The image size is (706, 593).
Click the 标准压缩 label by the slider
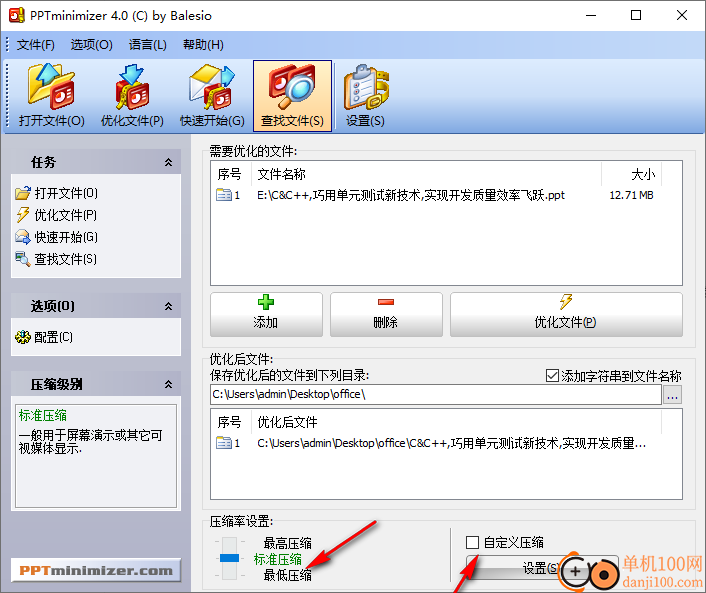(277, 559)
